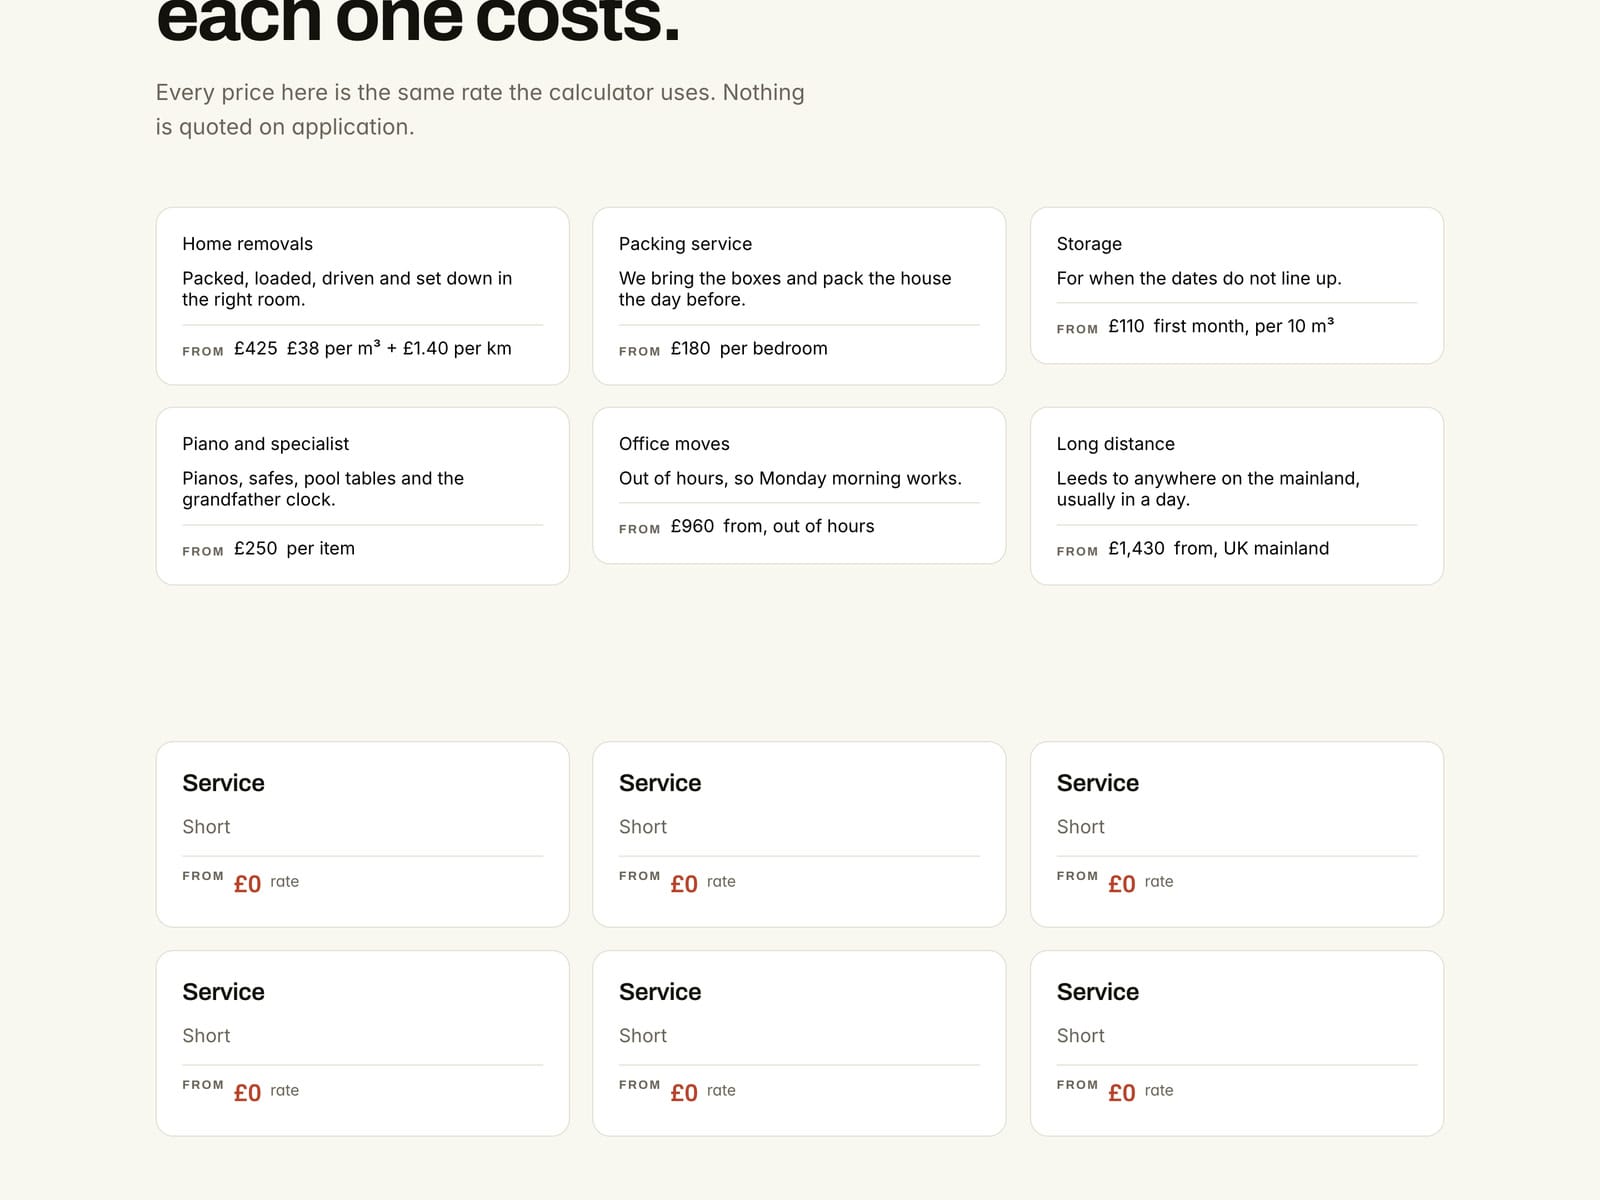This screenshot has width=1600, height=1200.
Task: Click the Storage card description text
Action: click(1199, 278)
